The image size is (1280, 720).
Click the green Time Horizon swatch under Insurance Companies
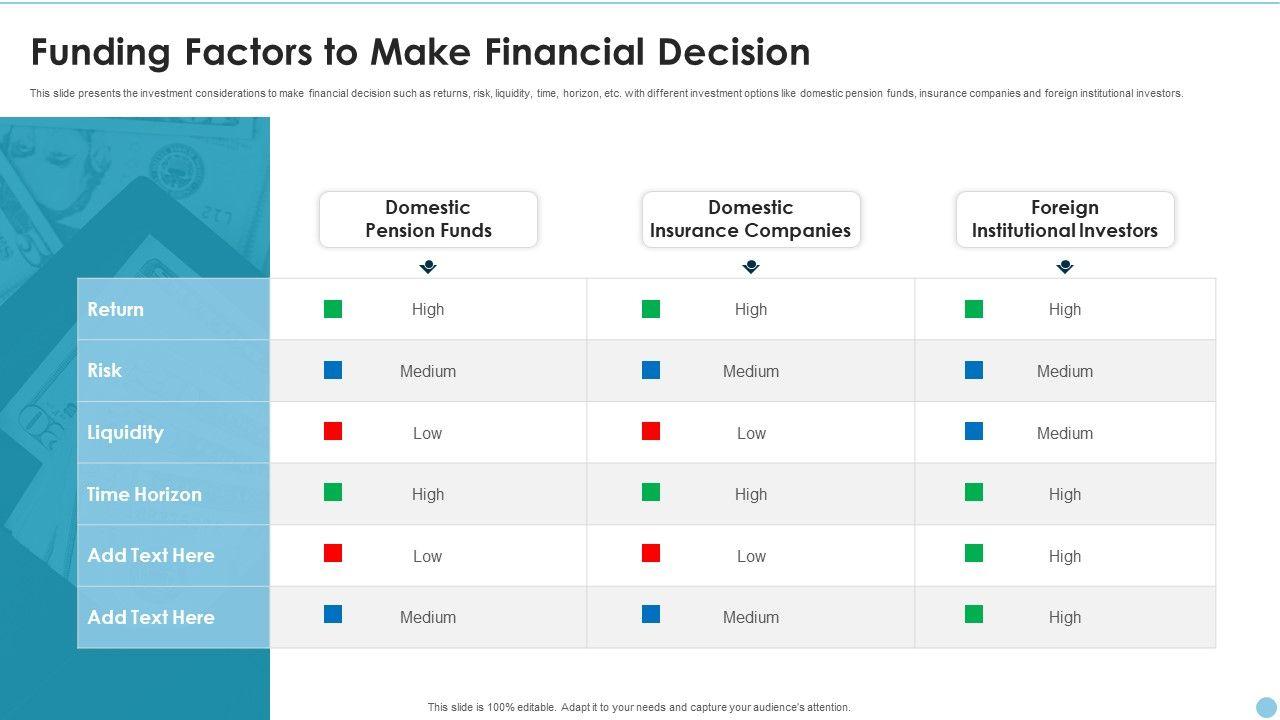(x=651, y=492)
